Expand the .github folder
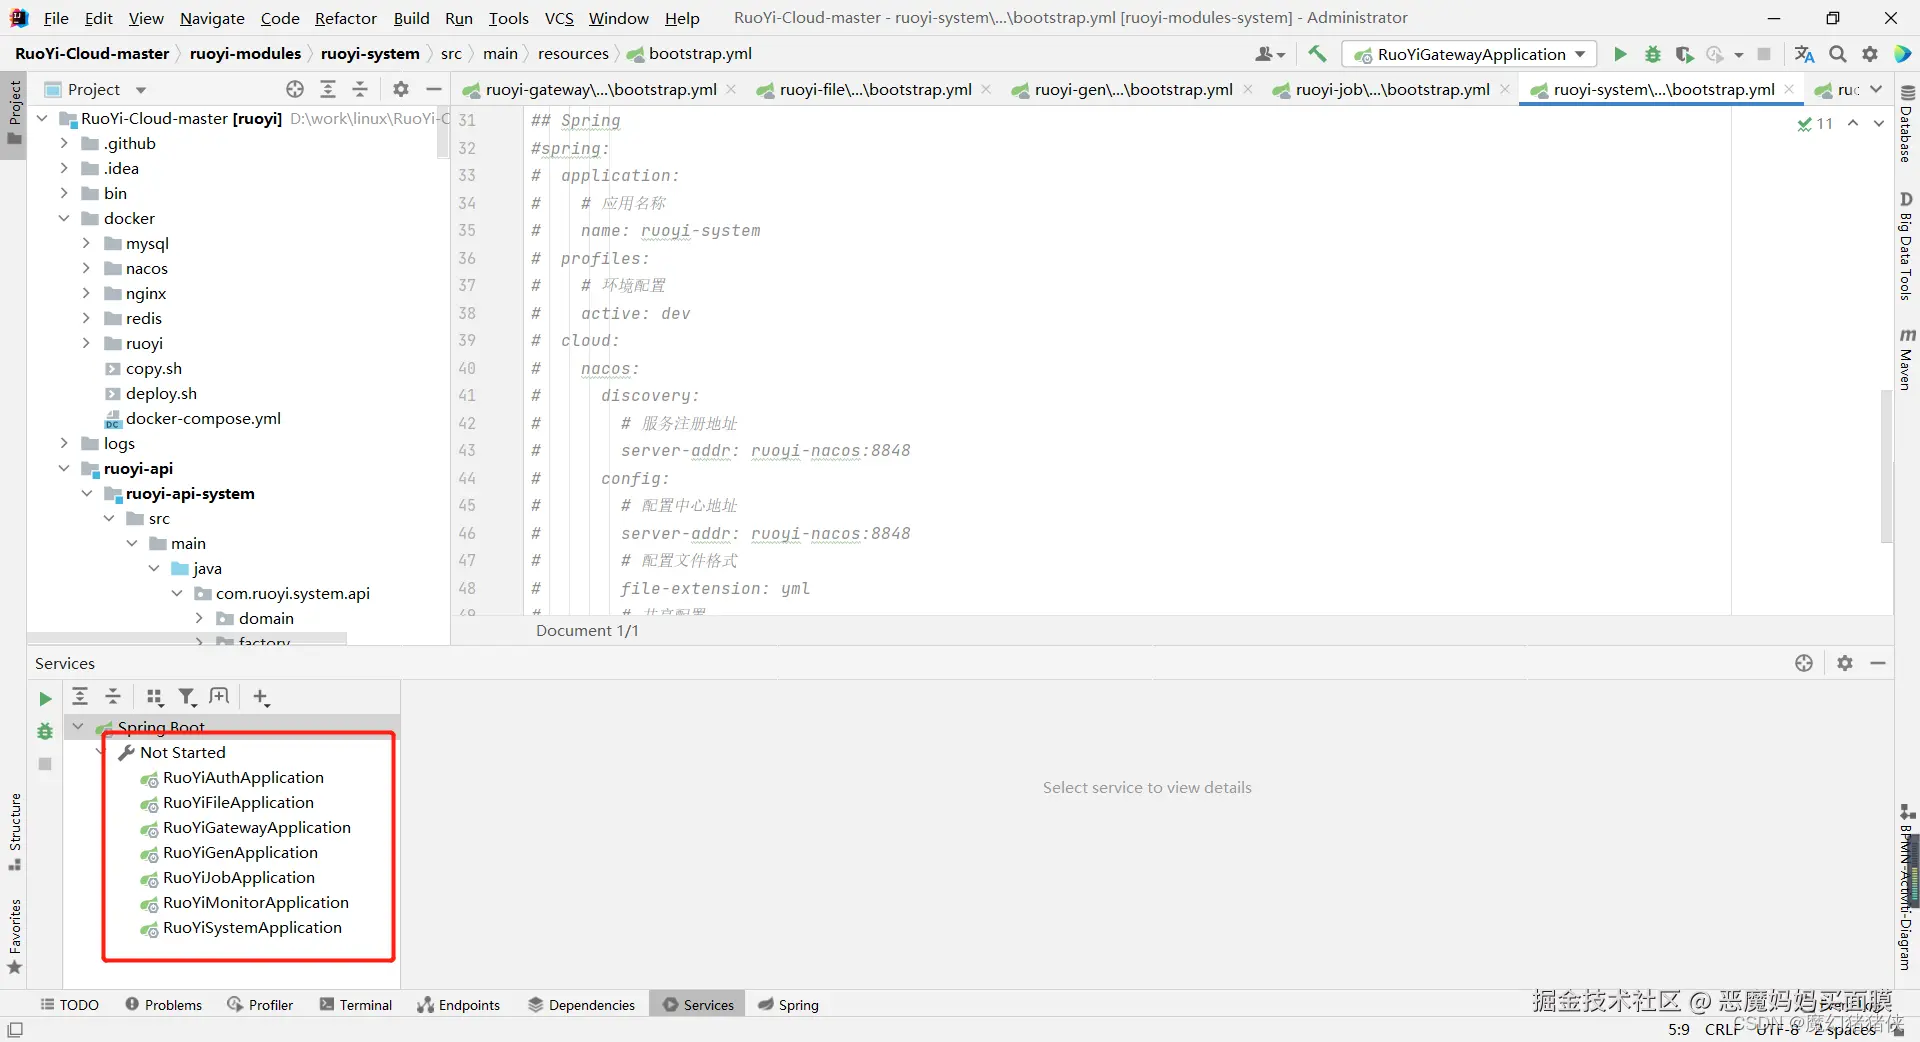This screenshot has width=1920, height=1042. click(x=64, y=143)
